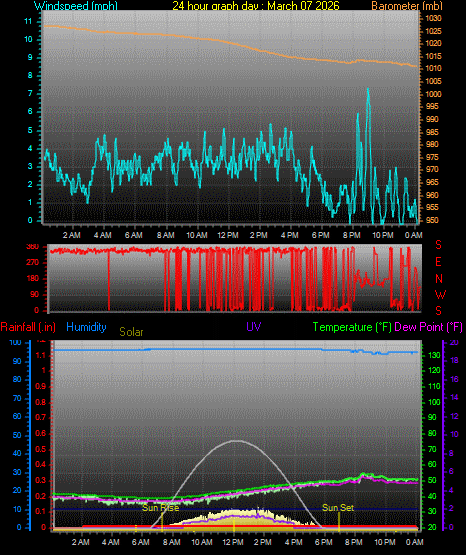Select 1010 on the barometer axis

[433, 68]
